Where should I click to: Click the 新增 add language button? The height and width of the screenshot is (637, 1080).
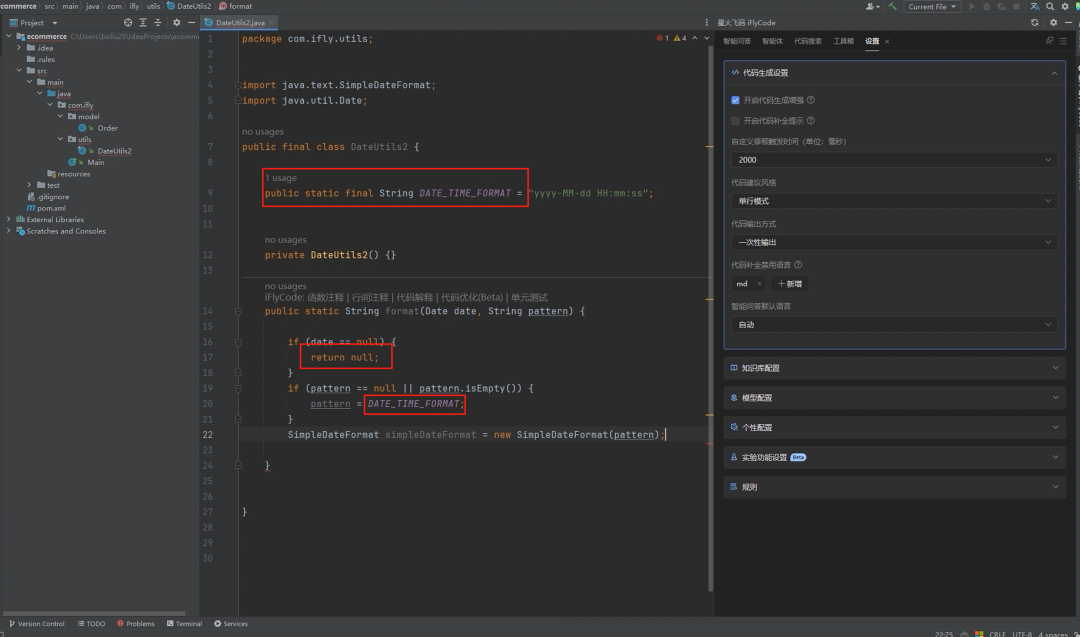(789, 284)
